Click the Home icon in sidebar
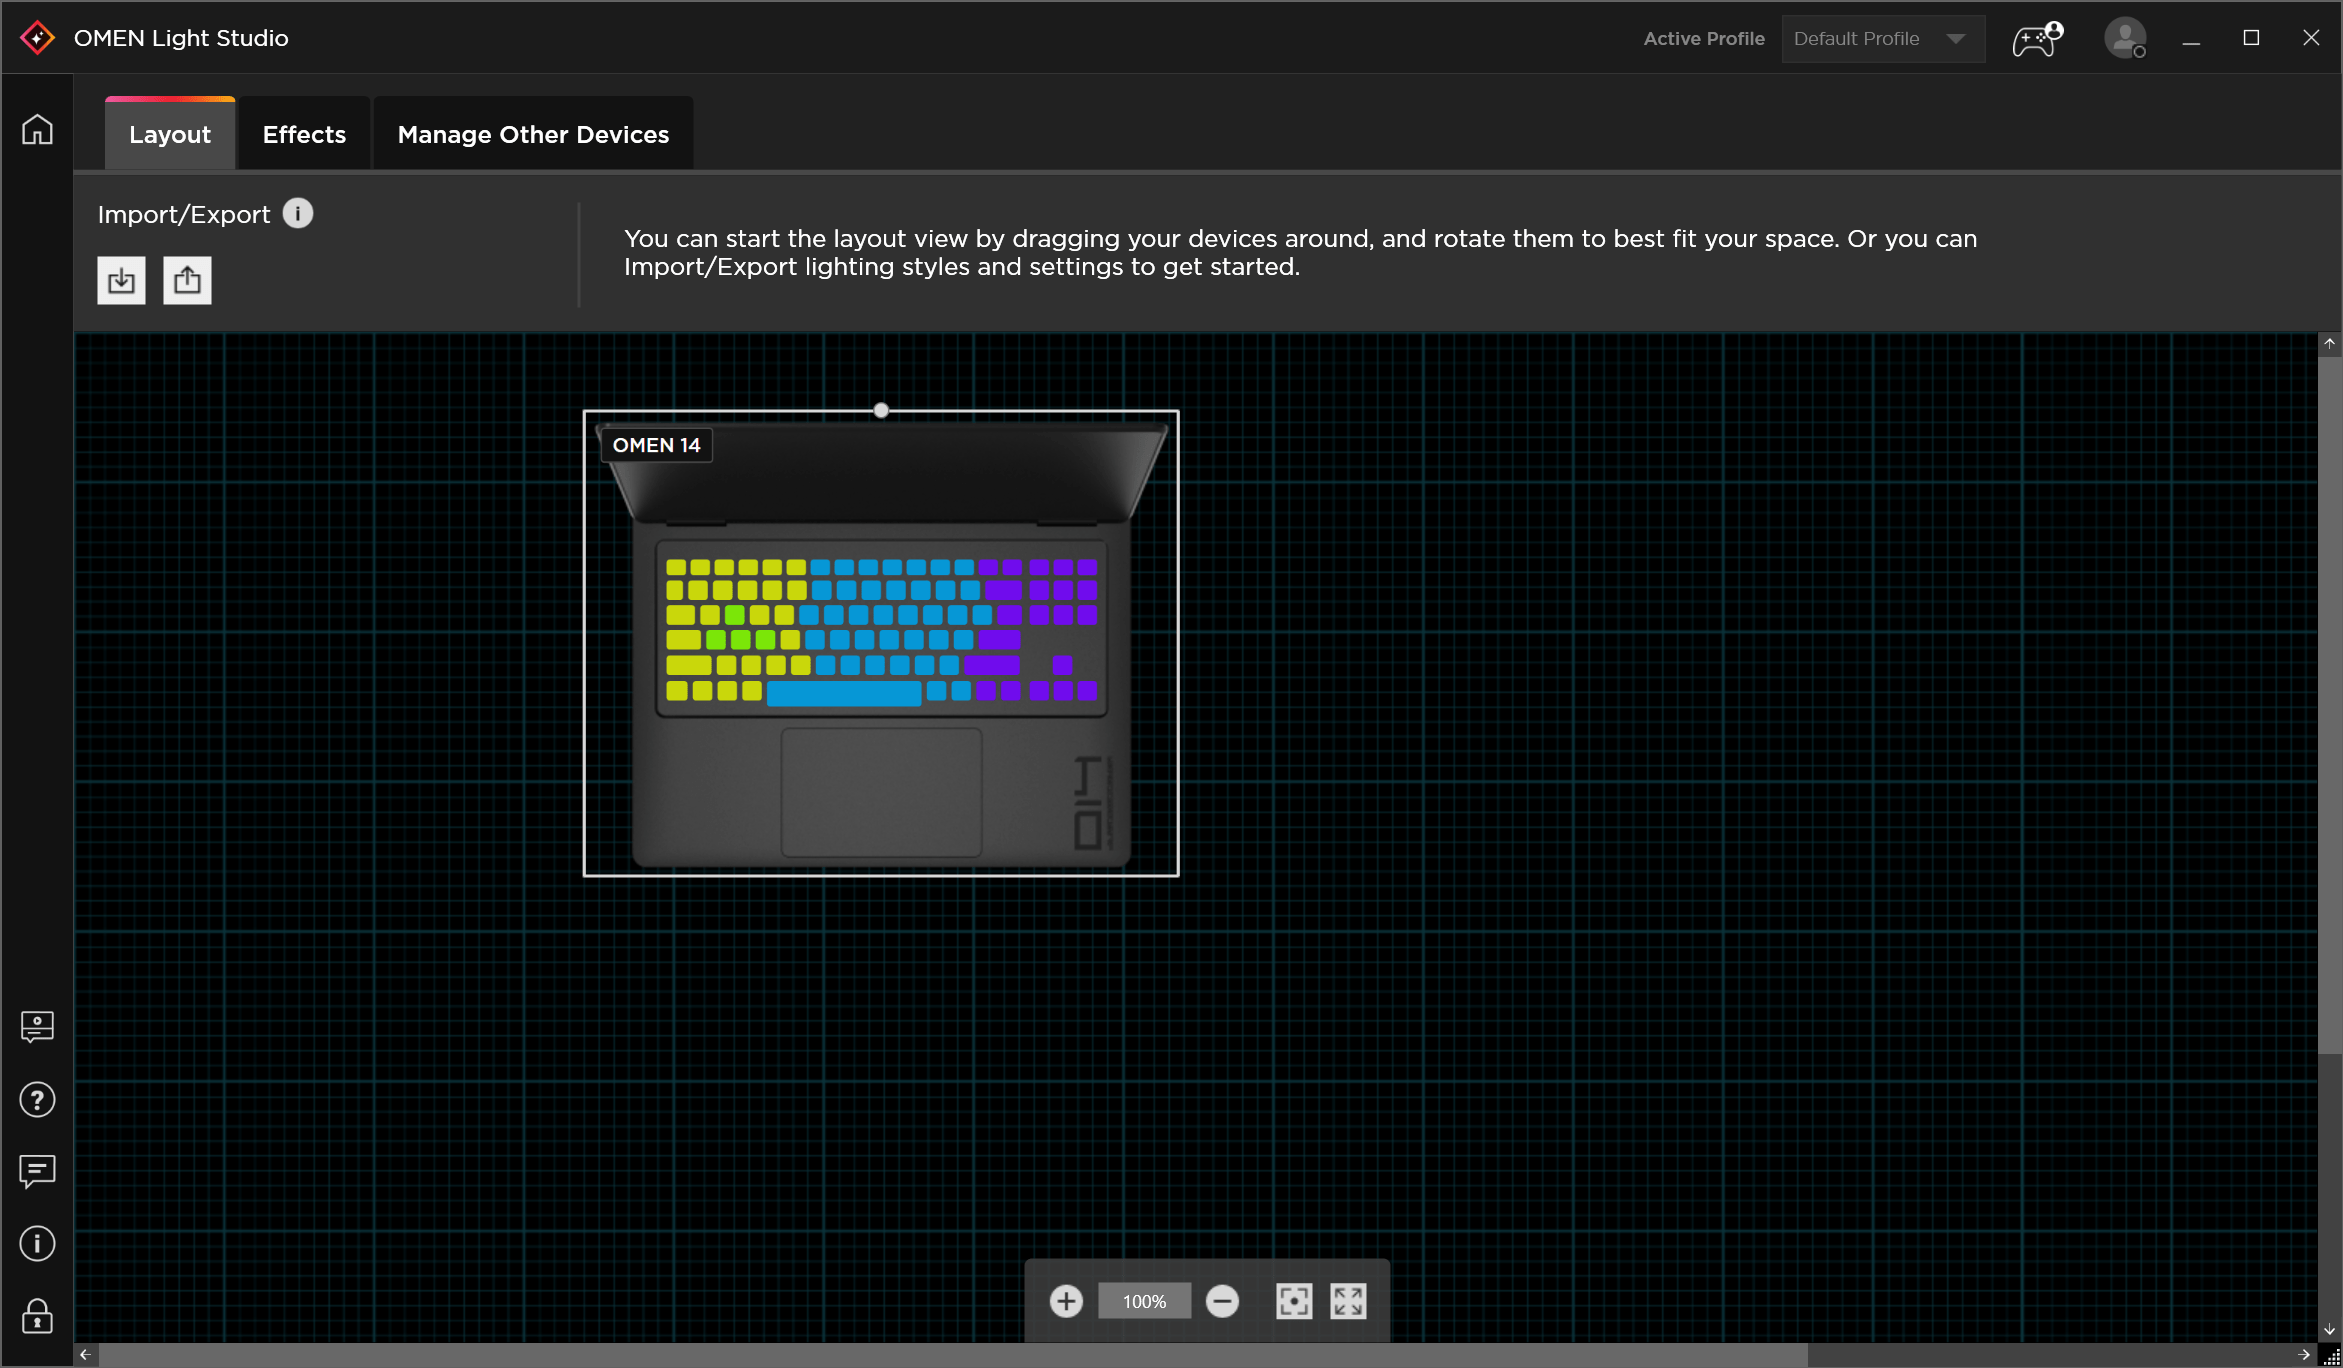Viewport: 2343px width, 1368px height. [x=37, y=130]
